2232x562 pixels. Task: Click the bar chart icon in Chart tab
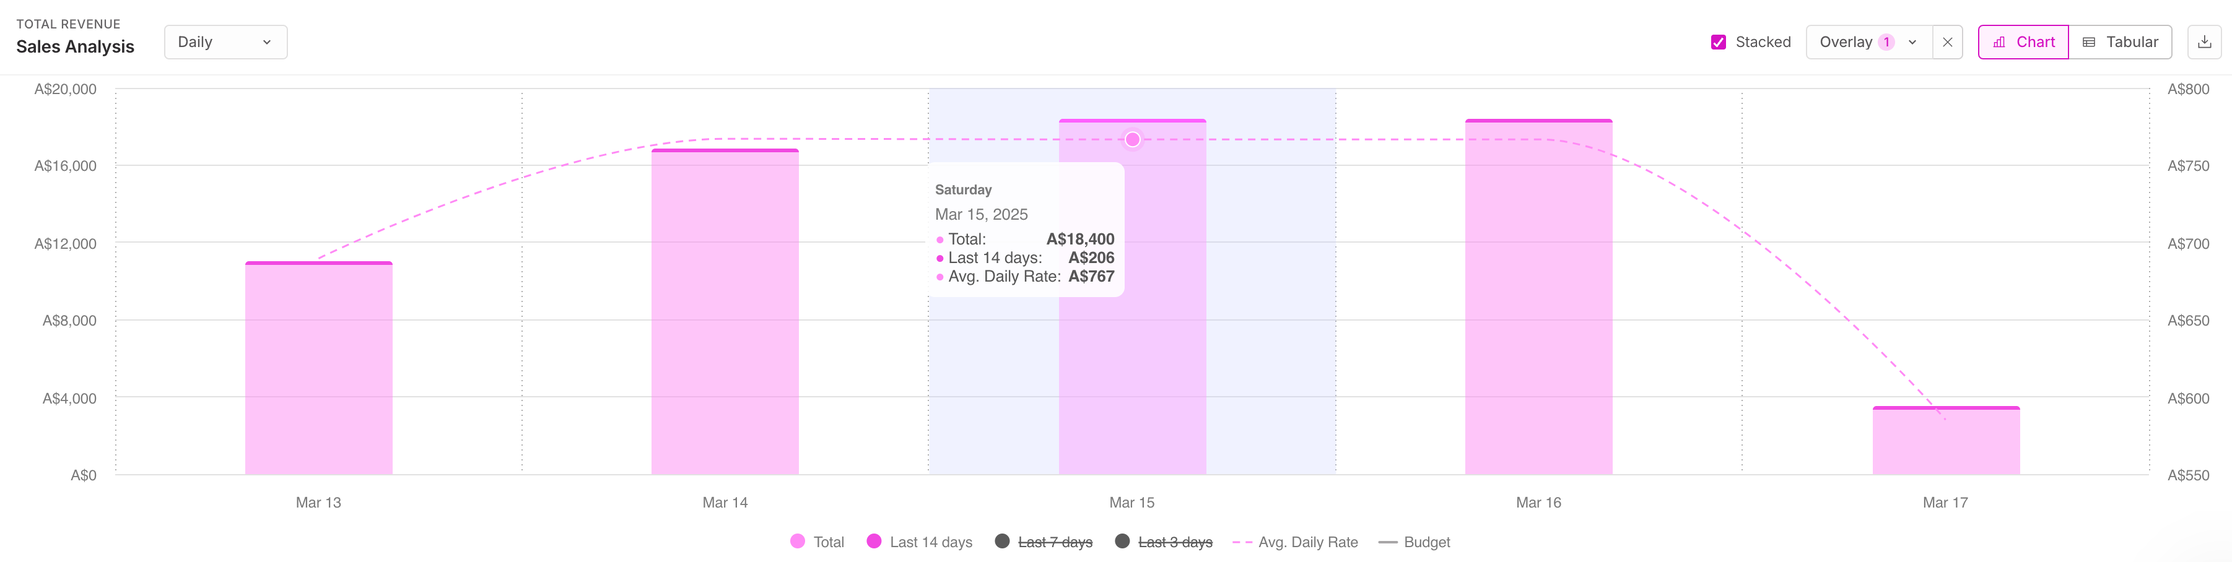[x=1999, y=42]
